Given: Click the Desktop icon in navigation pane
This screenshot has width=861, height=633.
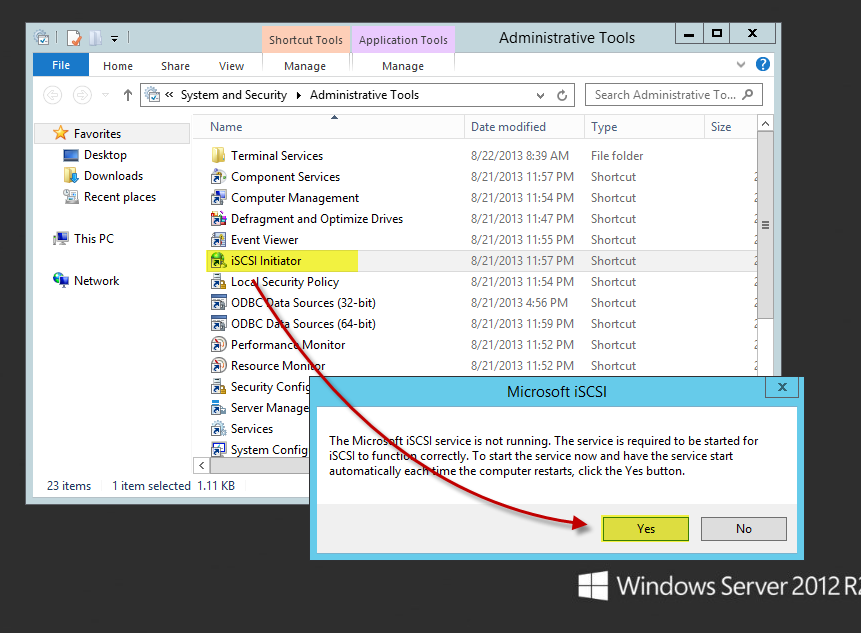Looking at the screenshot, I should [x=71, y=155].
